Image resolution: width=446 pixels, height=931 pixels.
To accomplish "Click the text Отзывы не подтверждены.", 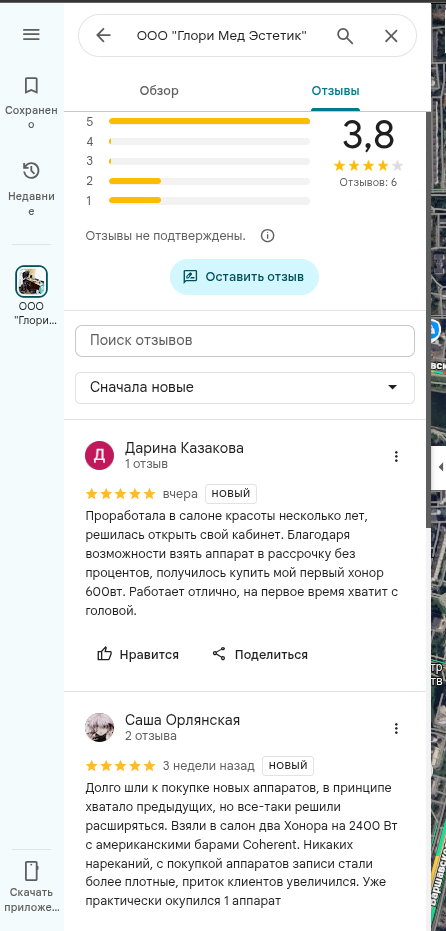I will tap(166, 236).
